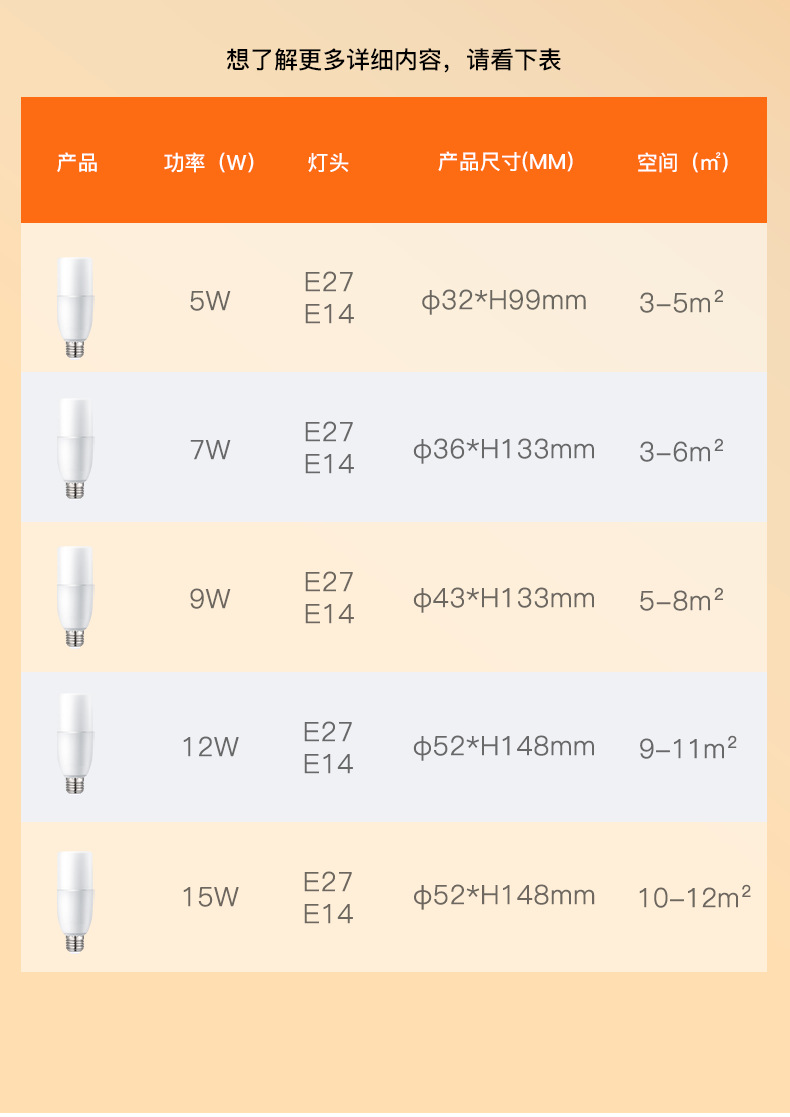Click the 3-5m² space value
Image resolution: width=790 pixels, height=1117 pixels.
click(682, 302)
